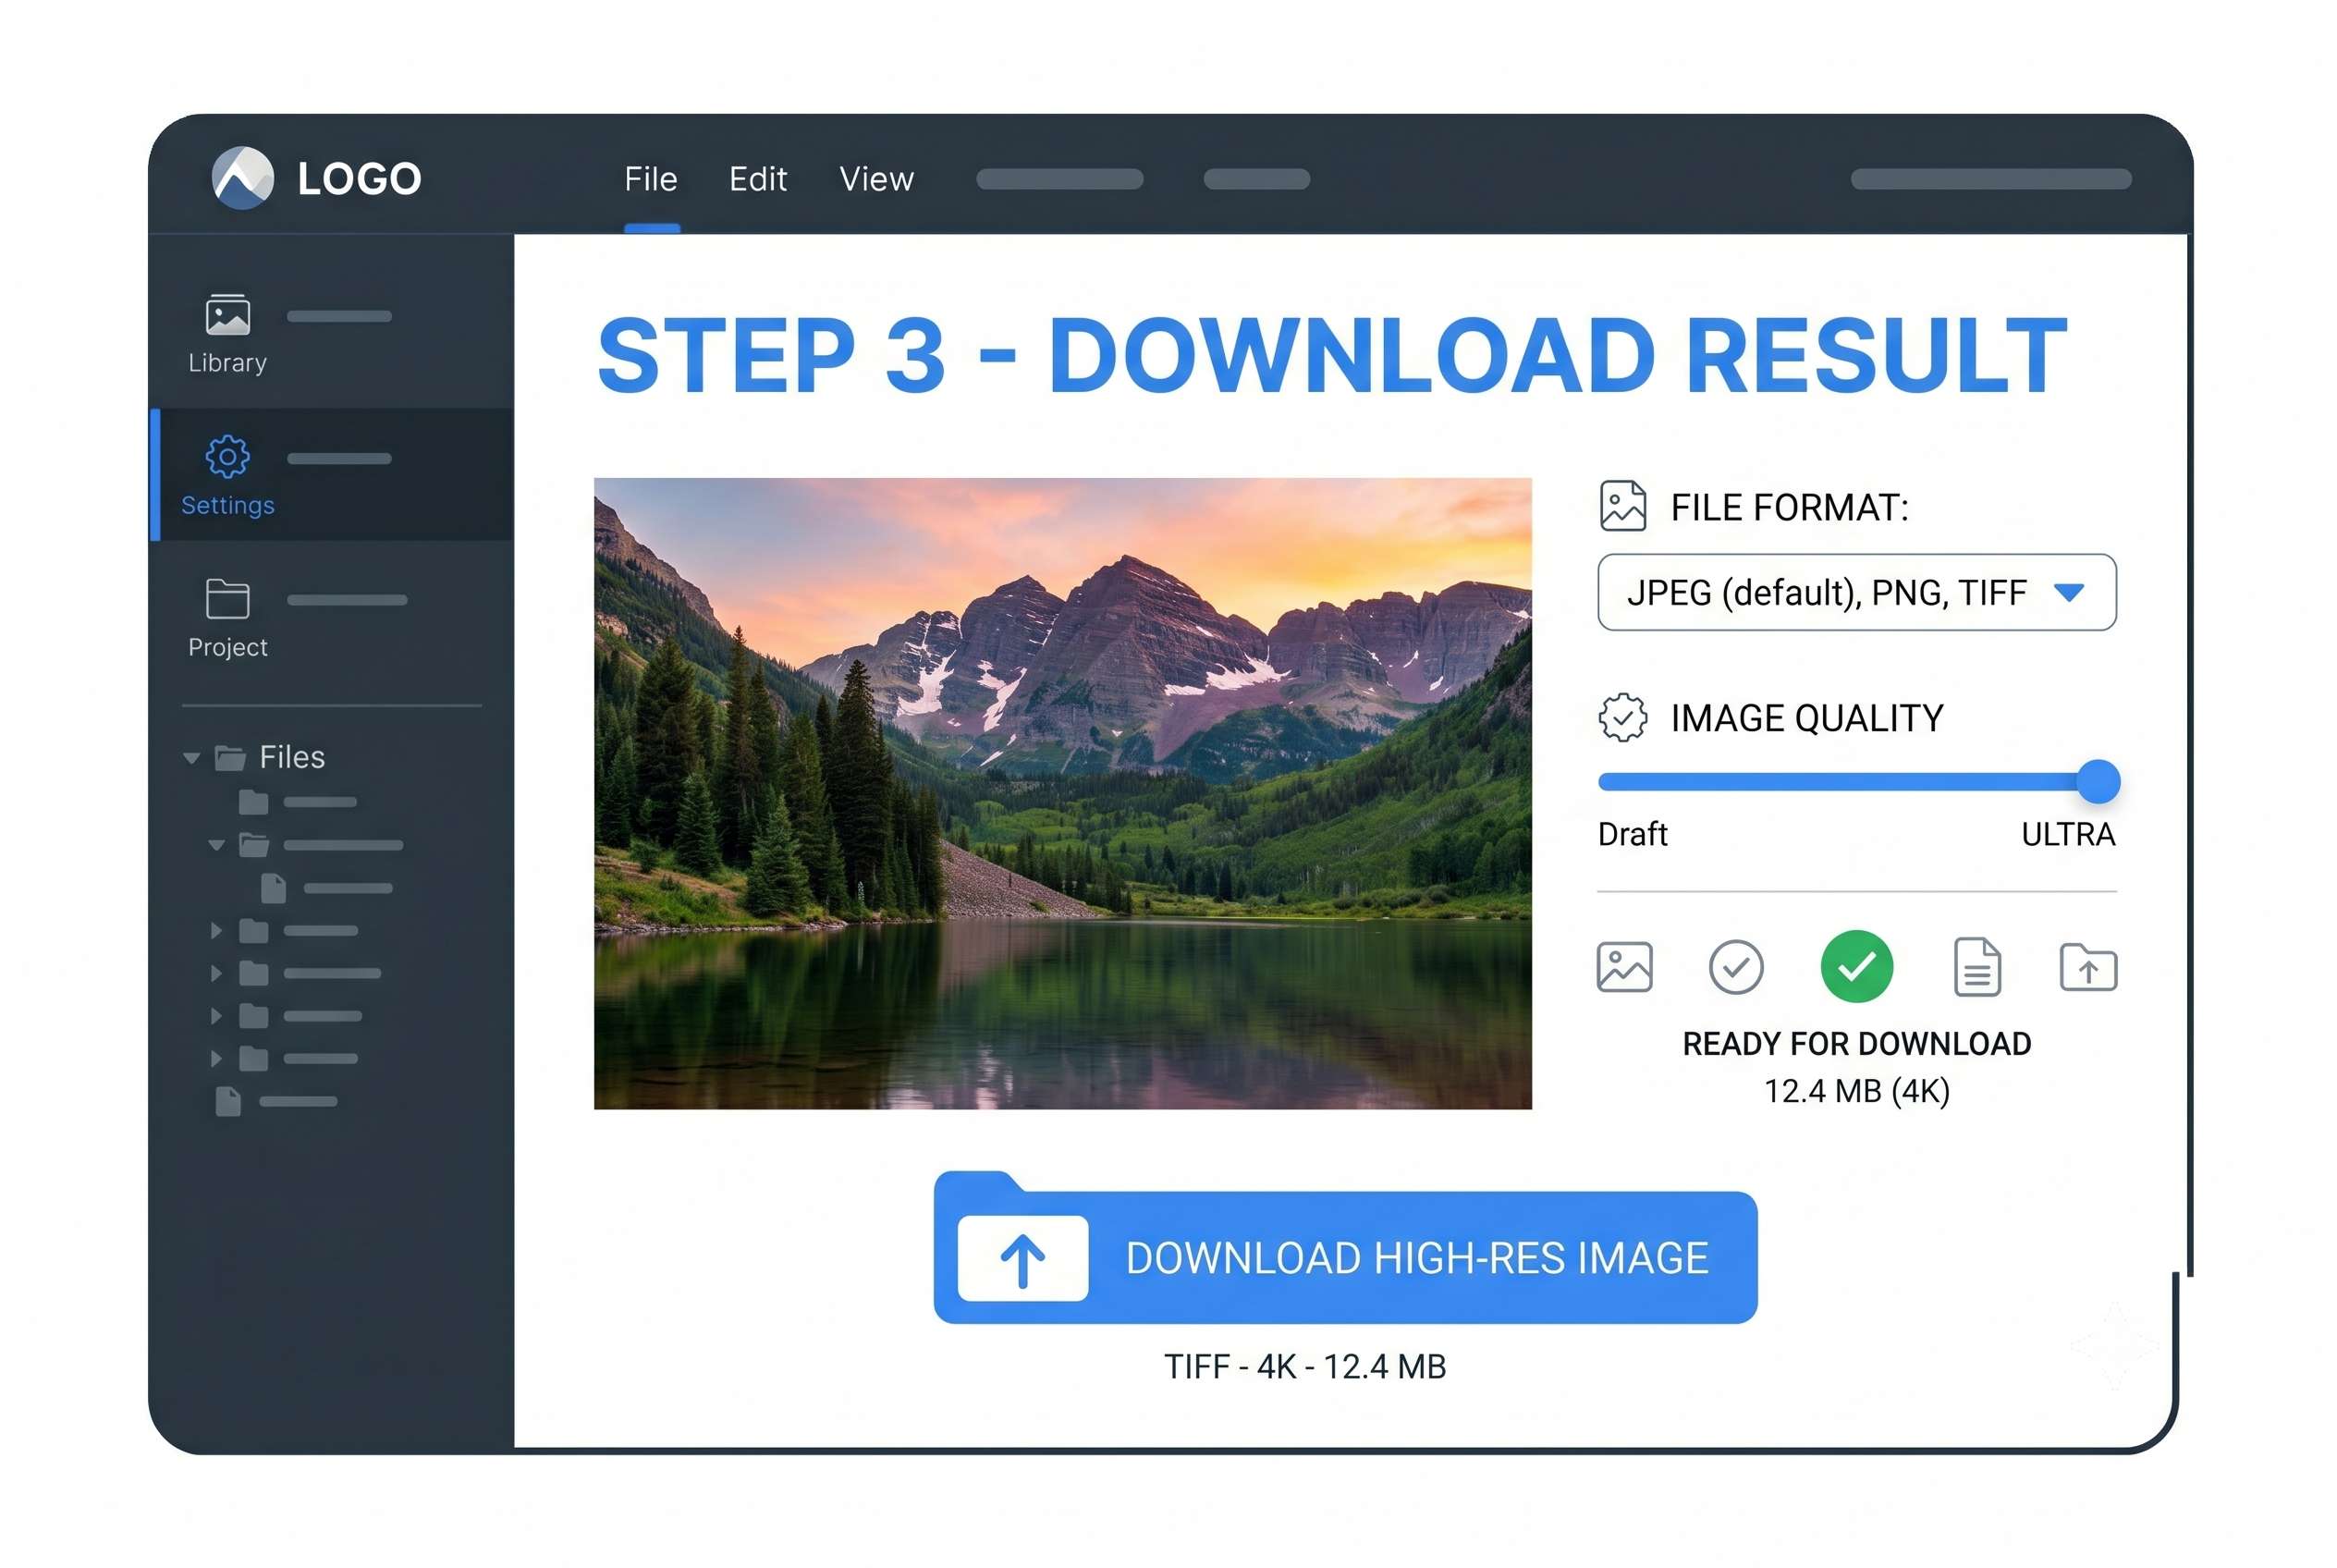The height and width of the screenshot is (1568, 2337).
Task: Click the ULTRA quality label
Action: [2067, 834]
